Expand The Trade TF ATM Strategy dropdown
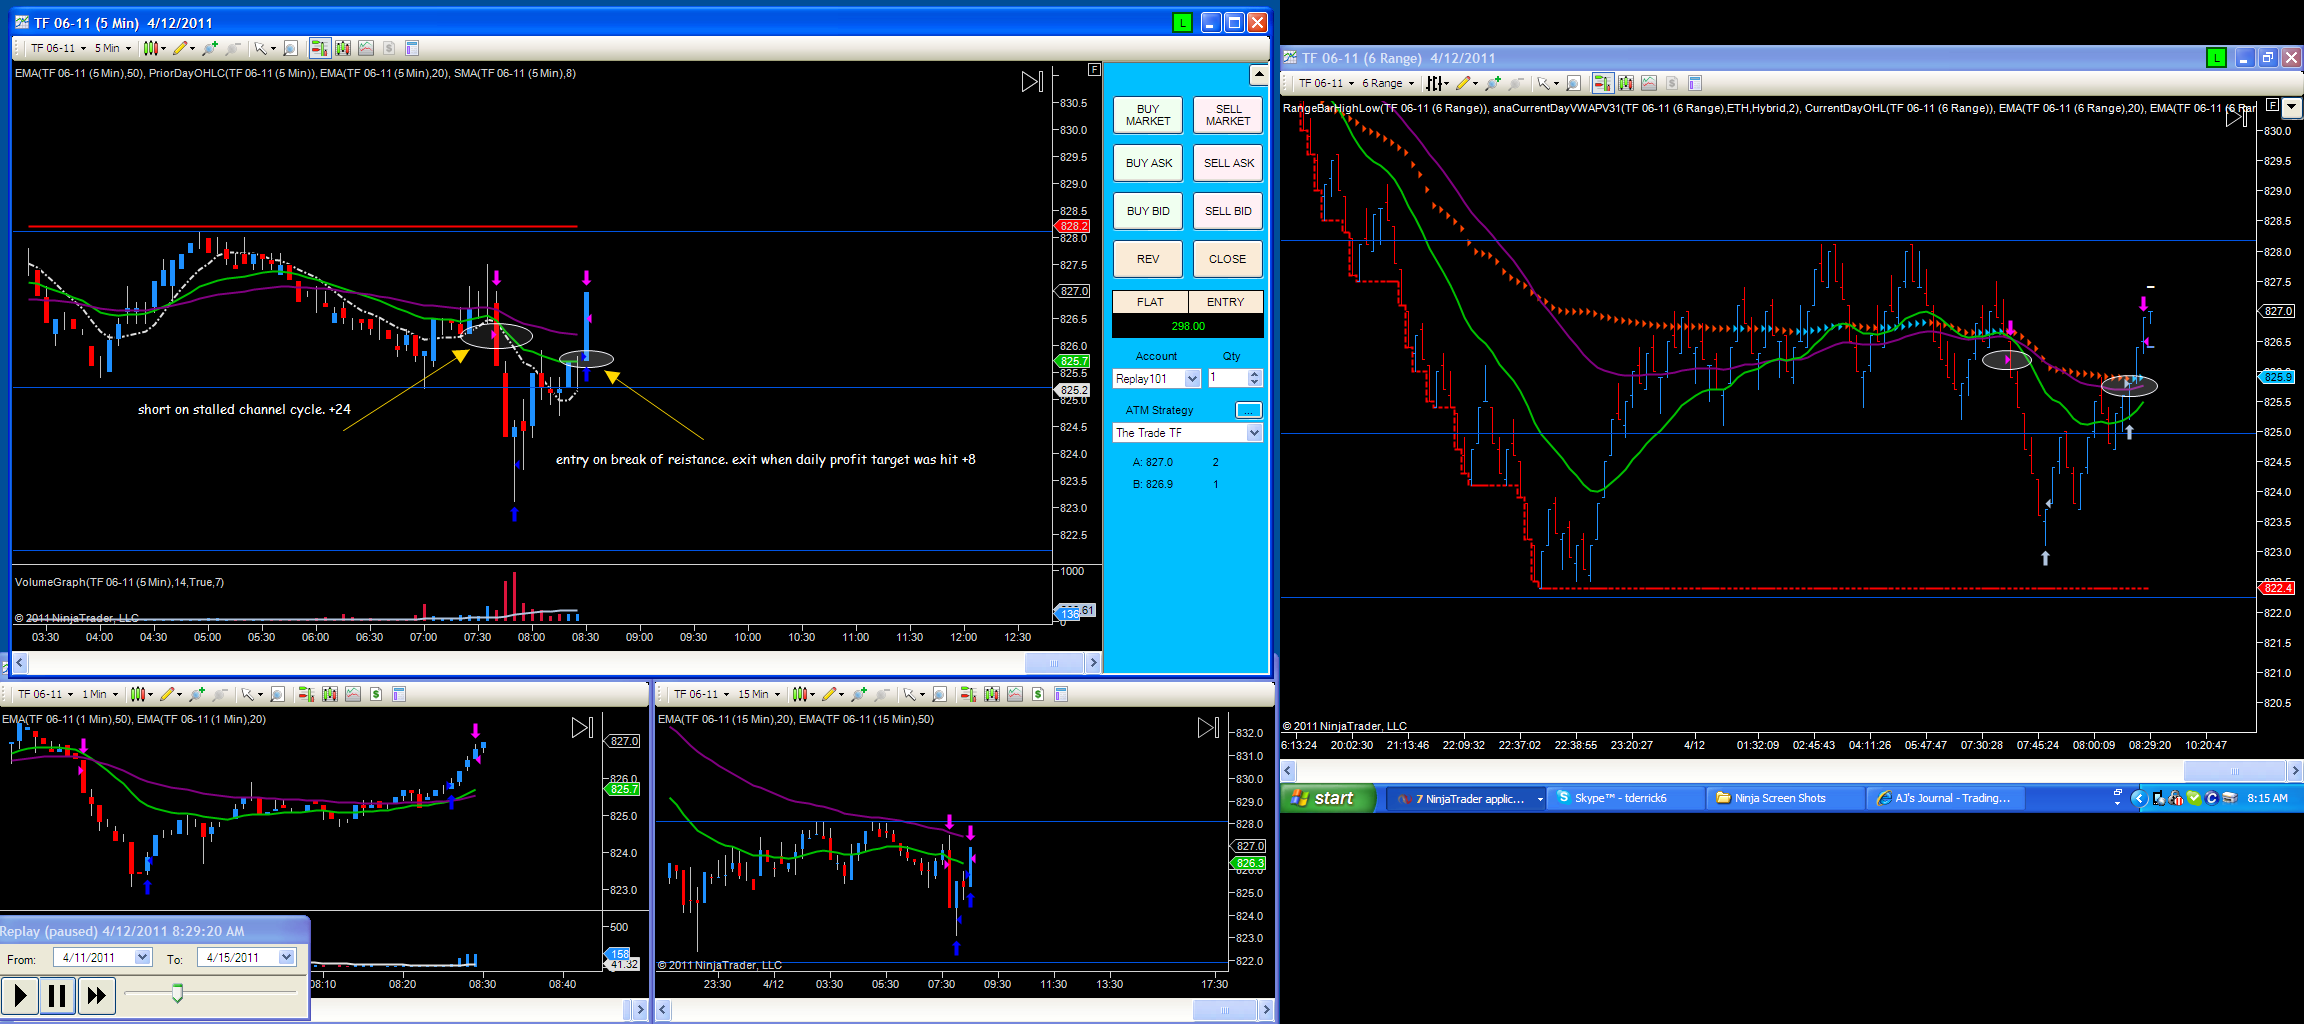Viewport: 2304px width, 1024px height. [1254, 433]
